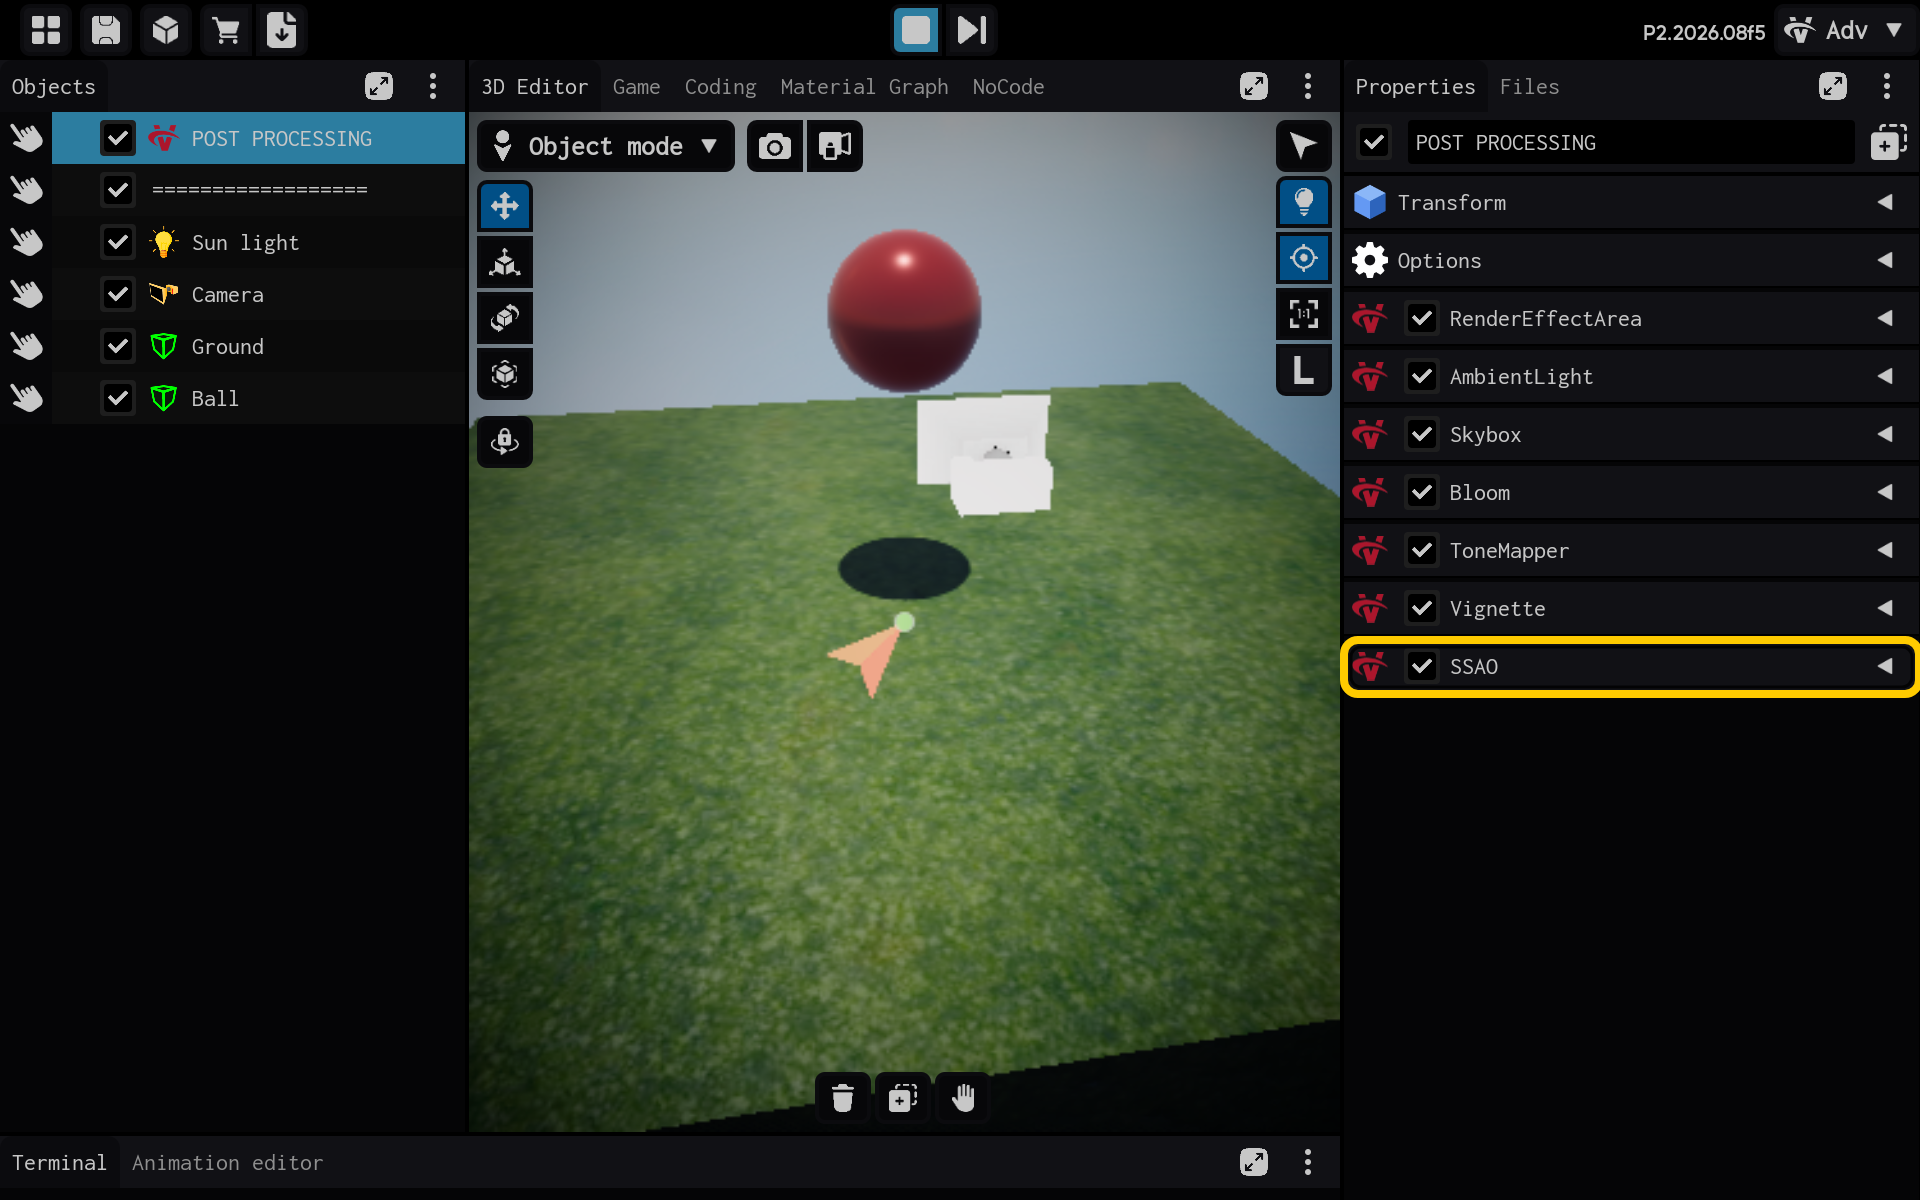Expand the Bloom section arrow
The height and width of the screenshot is (1200, 1920).
1885,492
